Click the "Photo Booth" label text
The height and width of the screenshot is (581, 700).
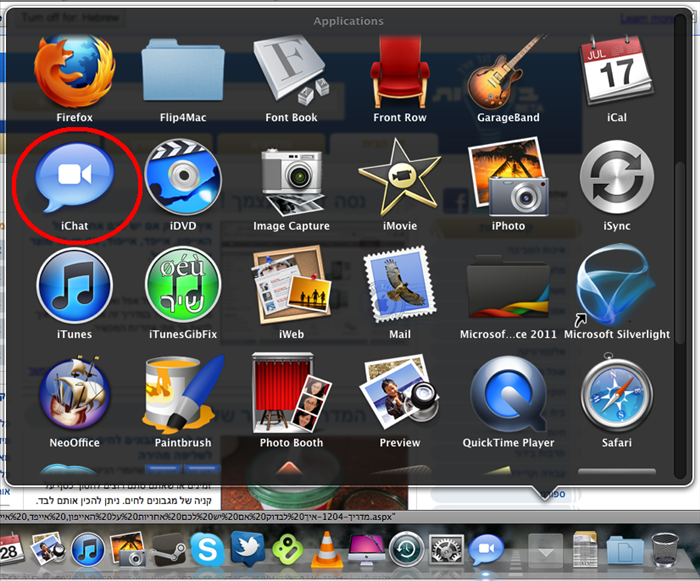(x=292, y=443)
